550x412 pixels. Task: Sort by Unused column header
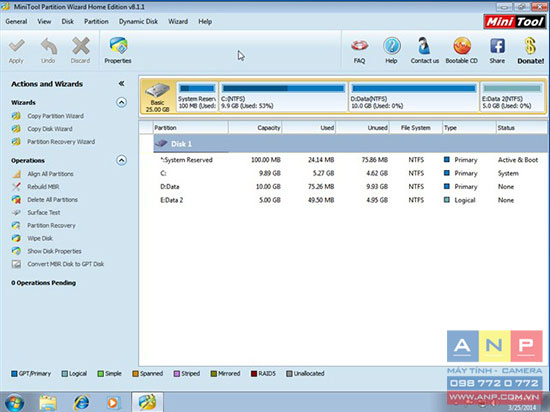(x=363, y=128)
